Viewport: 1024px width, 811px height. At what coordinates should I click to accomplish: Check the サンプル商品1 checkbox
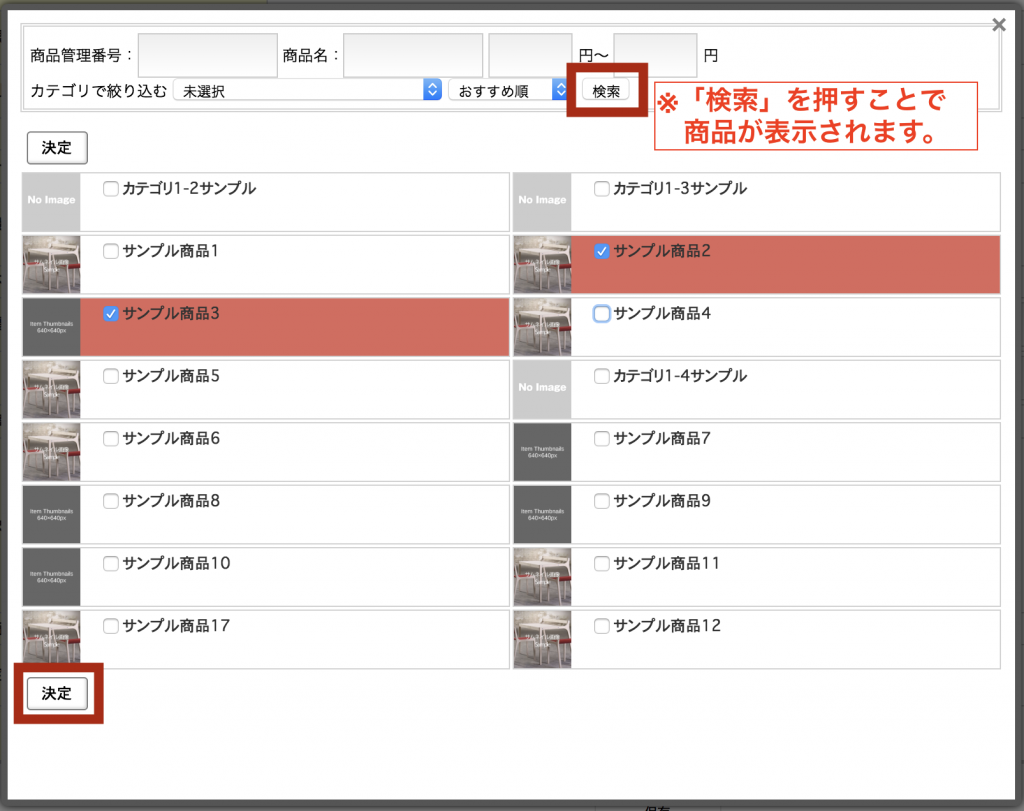(x=110, y=251)
